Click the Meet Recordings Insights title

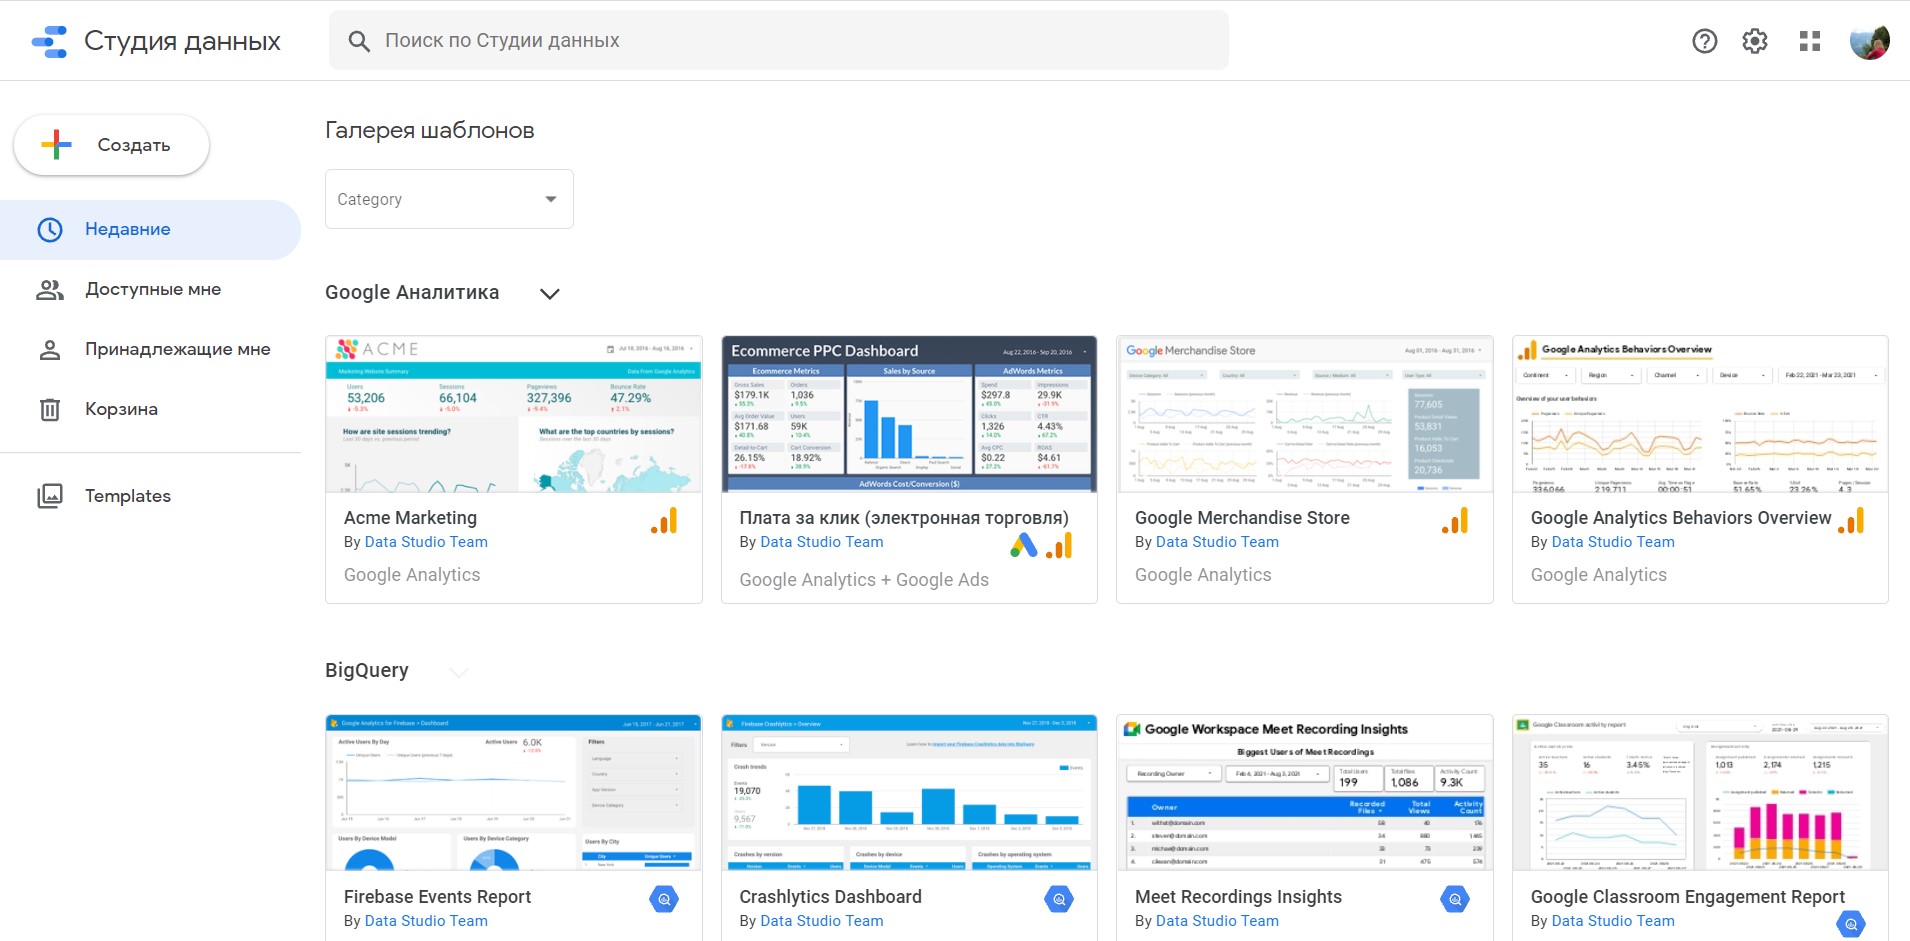pos(1238,897)
